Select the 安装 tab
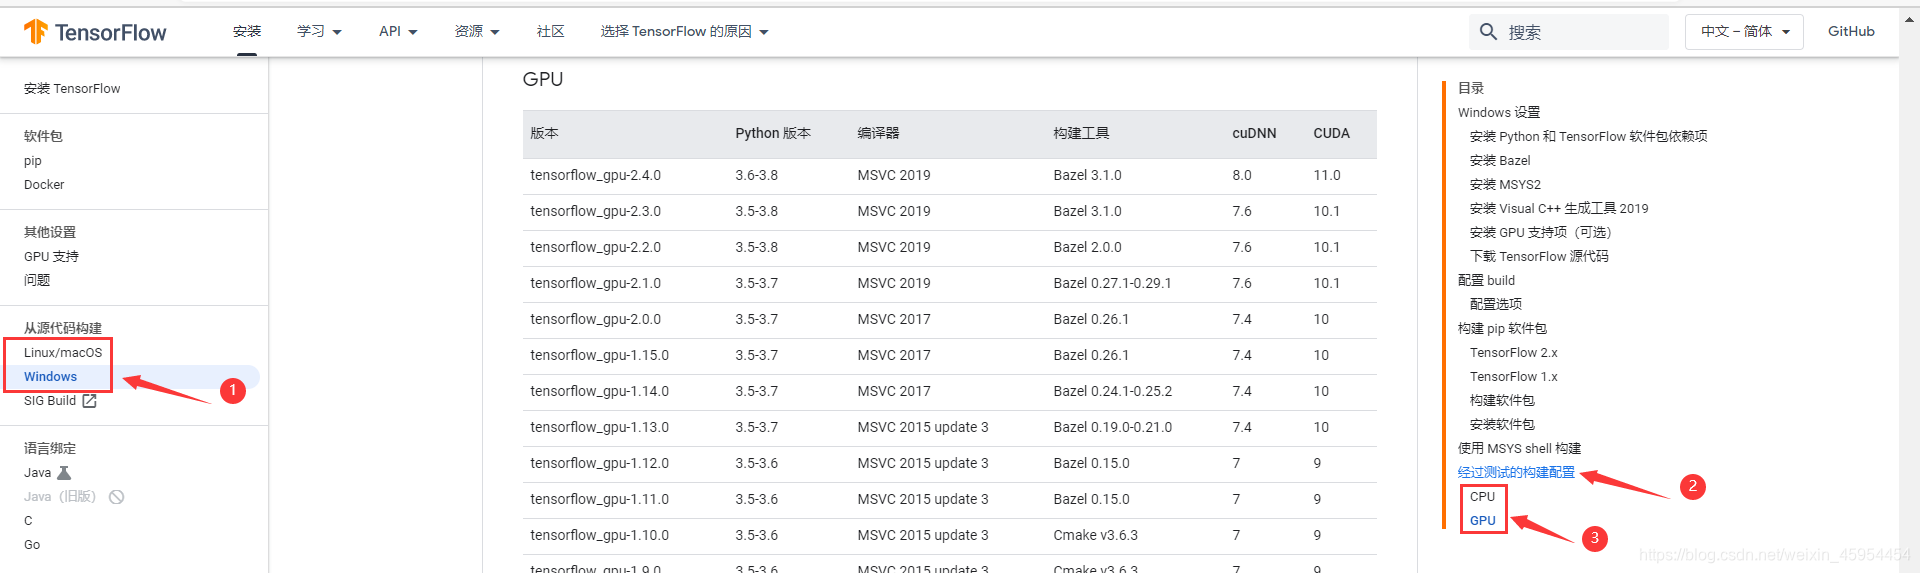1920x573 pixels. pos(247,32)
